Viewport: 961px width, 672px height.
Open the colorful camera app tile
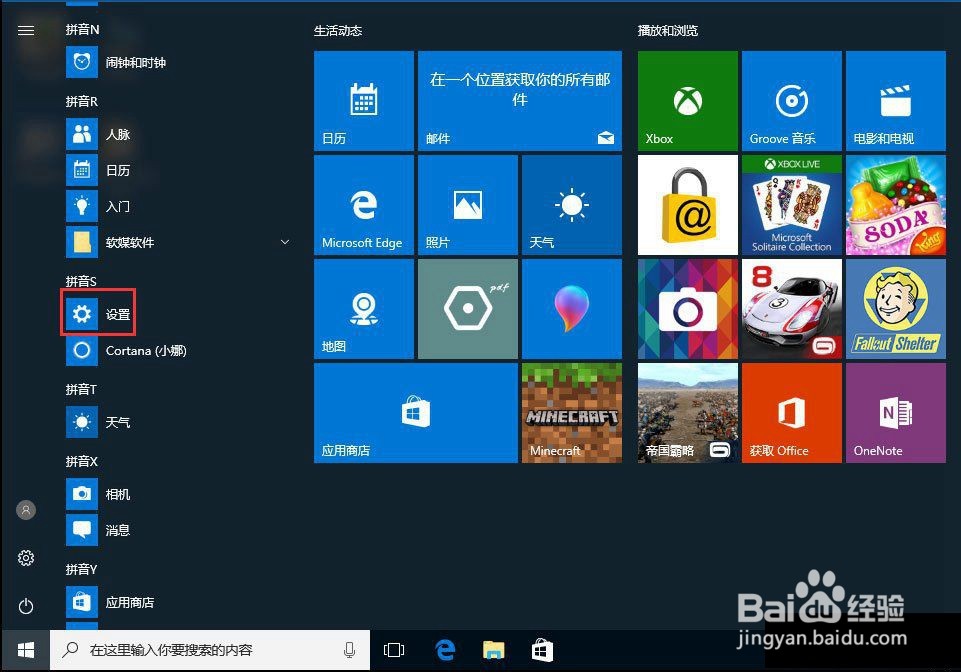coord(688,308)
